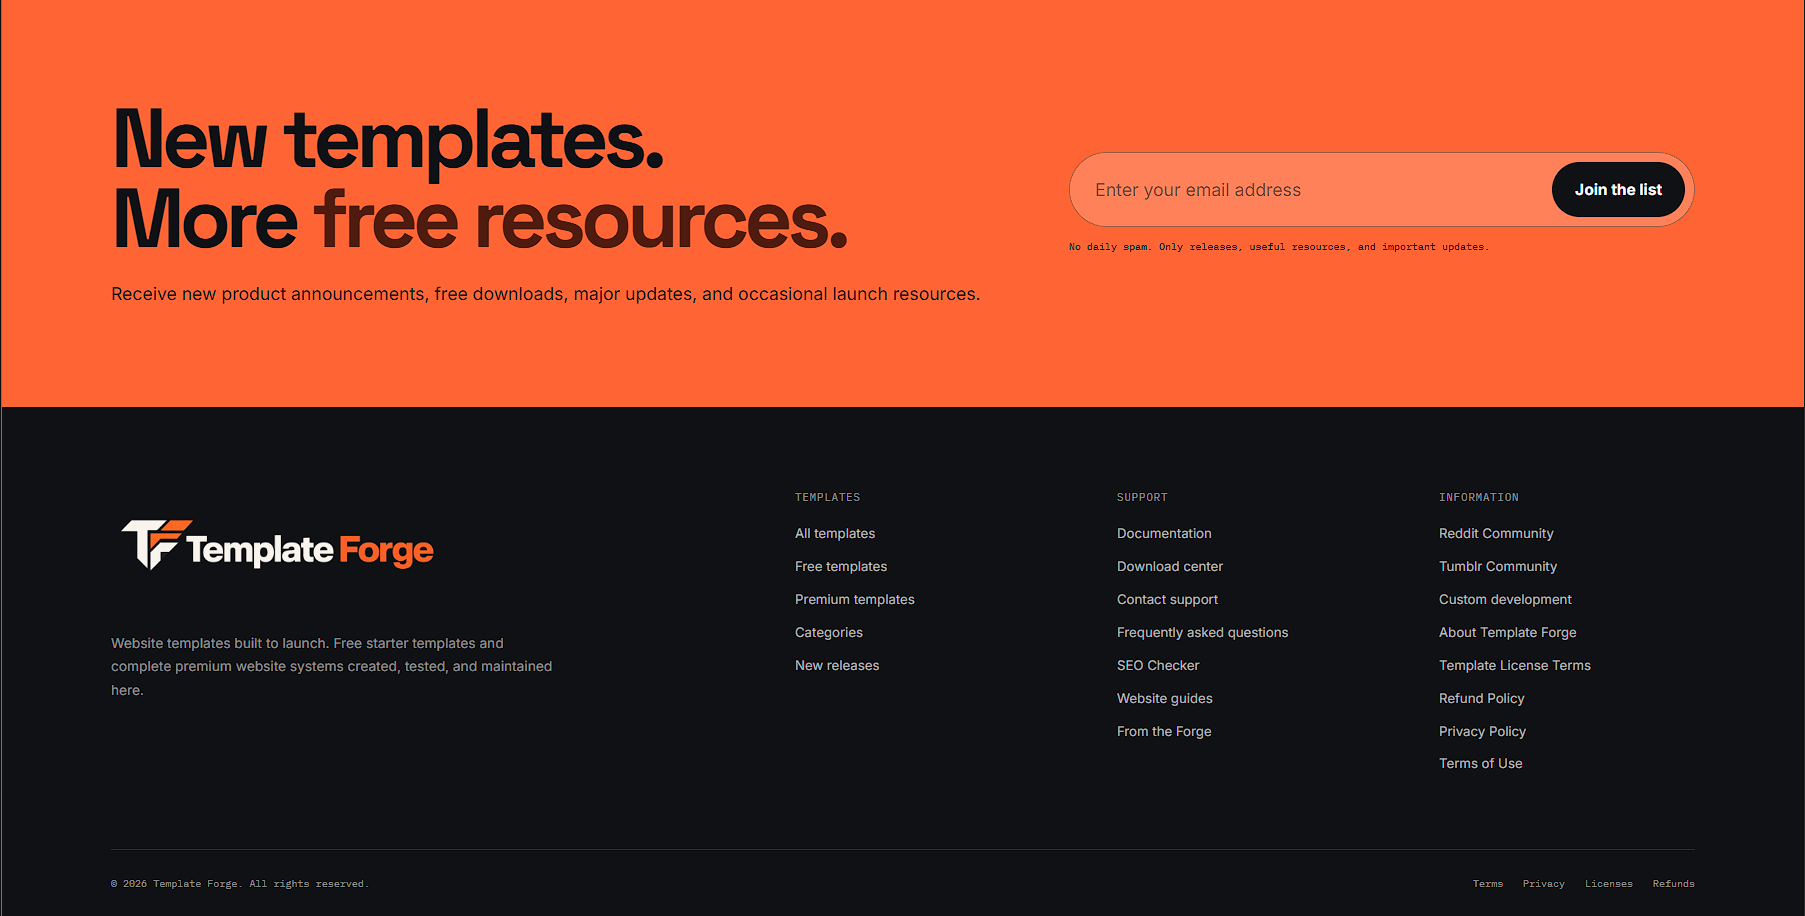Image resolution: width=1805 pixels, height=916 pixels.
Task: Open Frequently asked questions
Action: (1202, 633)
